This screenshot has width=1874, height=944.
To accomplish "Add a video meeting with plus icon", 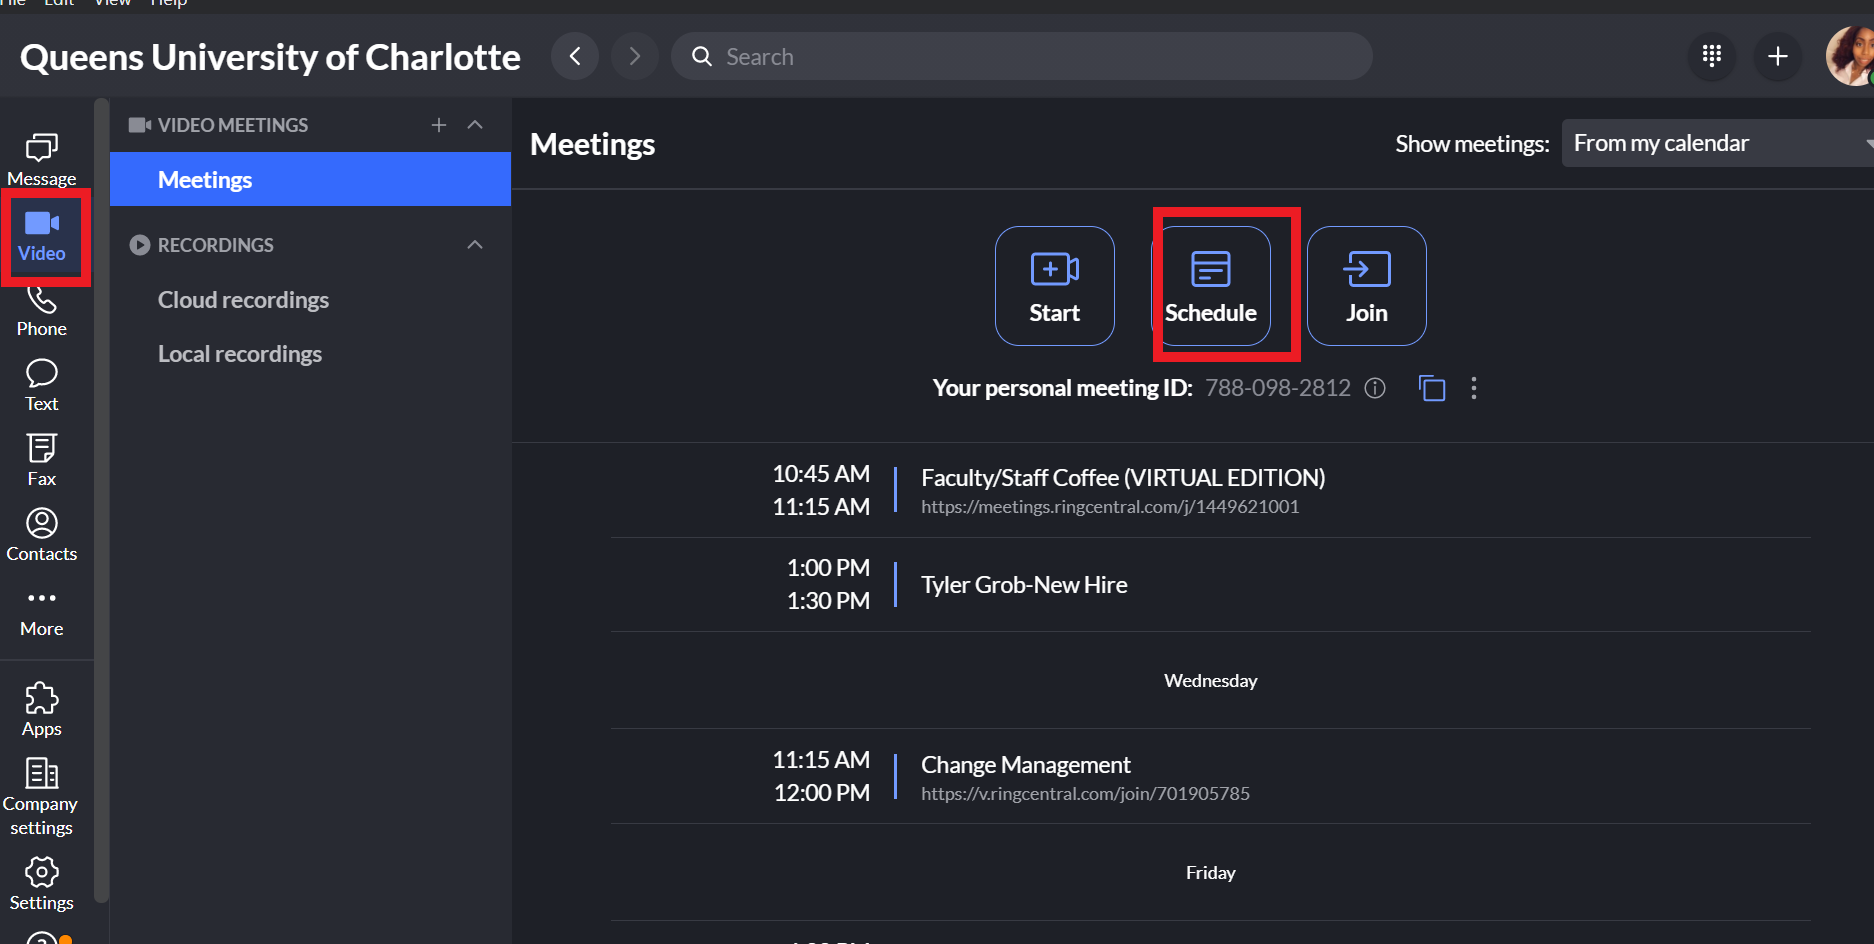I will tap(439, 125).
